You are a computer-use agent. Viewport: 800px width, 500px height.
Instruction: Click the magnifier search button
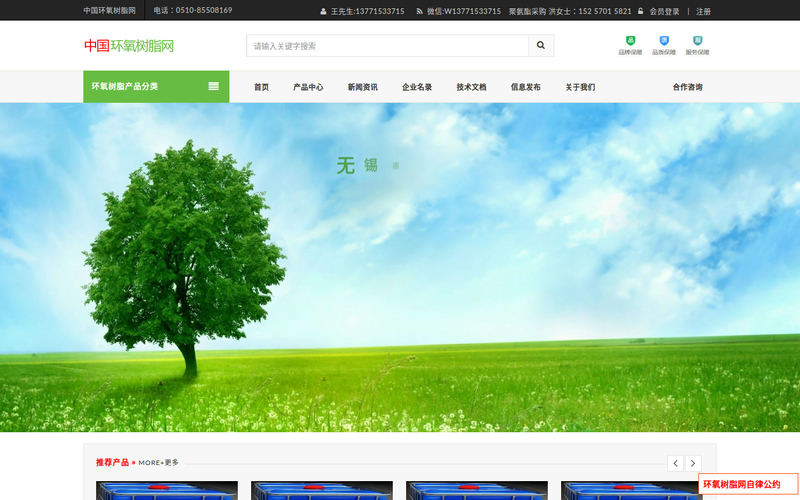click(541, 45)
